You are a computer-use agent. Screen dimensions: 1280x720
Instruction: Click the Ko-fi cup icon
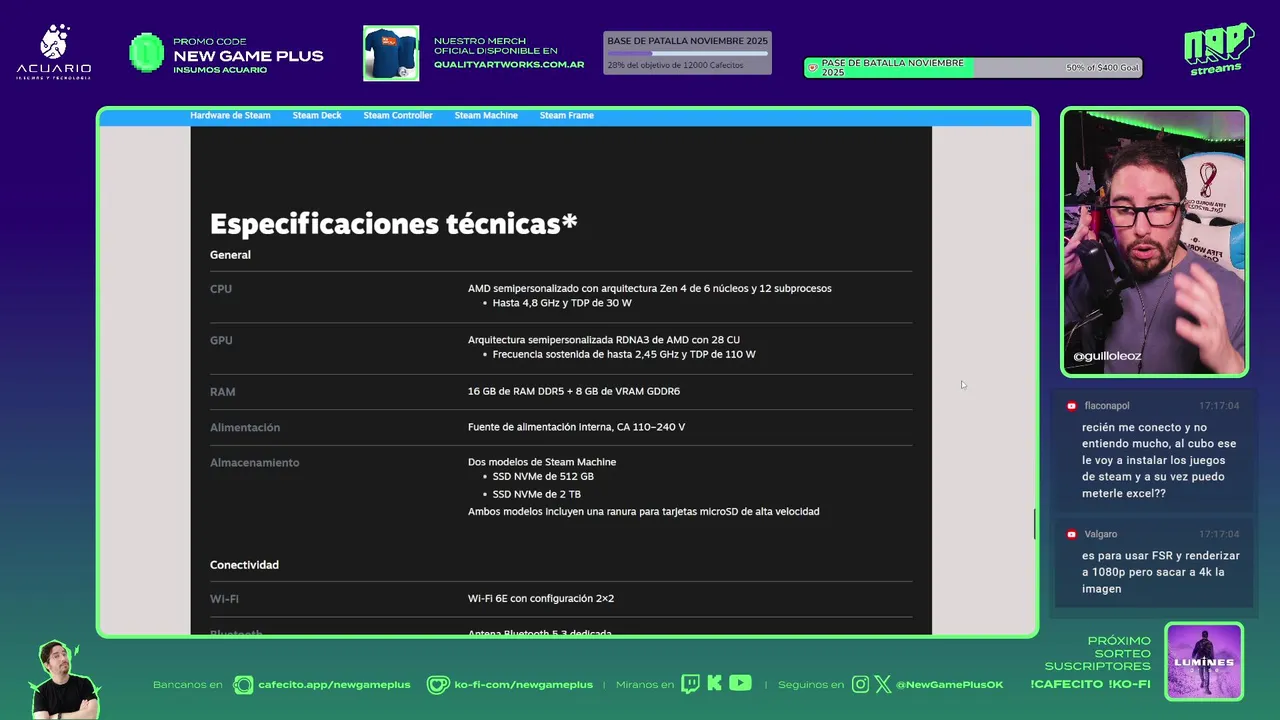[438, 685]
